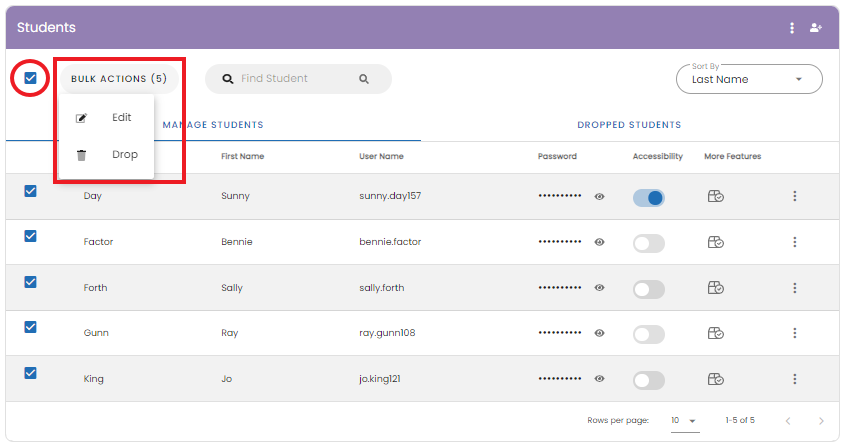Choose Edit from the bulk actions menu
Viewport: 844px width, 442px height.
121,118
